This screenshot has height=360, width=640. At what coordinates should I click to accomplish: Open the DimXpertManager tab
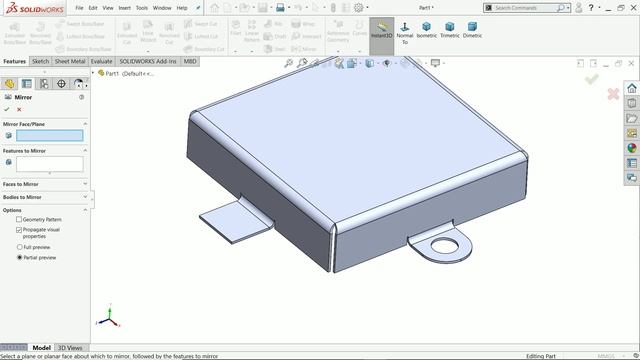(x=61, y=84)
